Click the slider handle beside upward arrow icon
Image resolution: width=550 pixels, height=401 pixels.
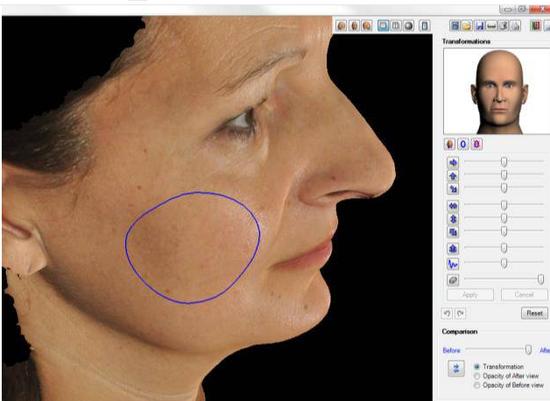point(504,174)
